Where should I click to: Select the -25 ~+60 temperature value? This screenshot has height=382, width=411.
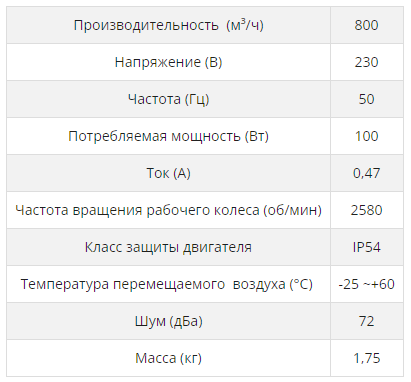[x=366, y=284]
